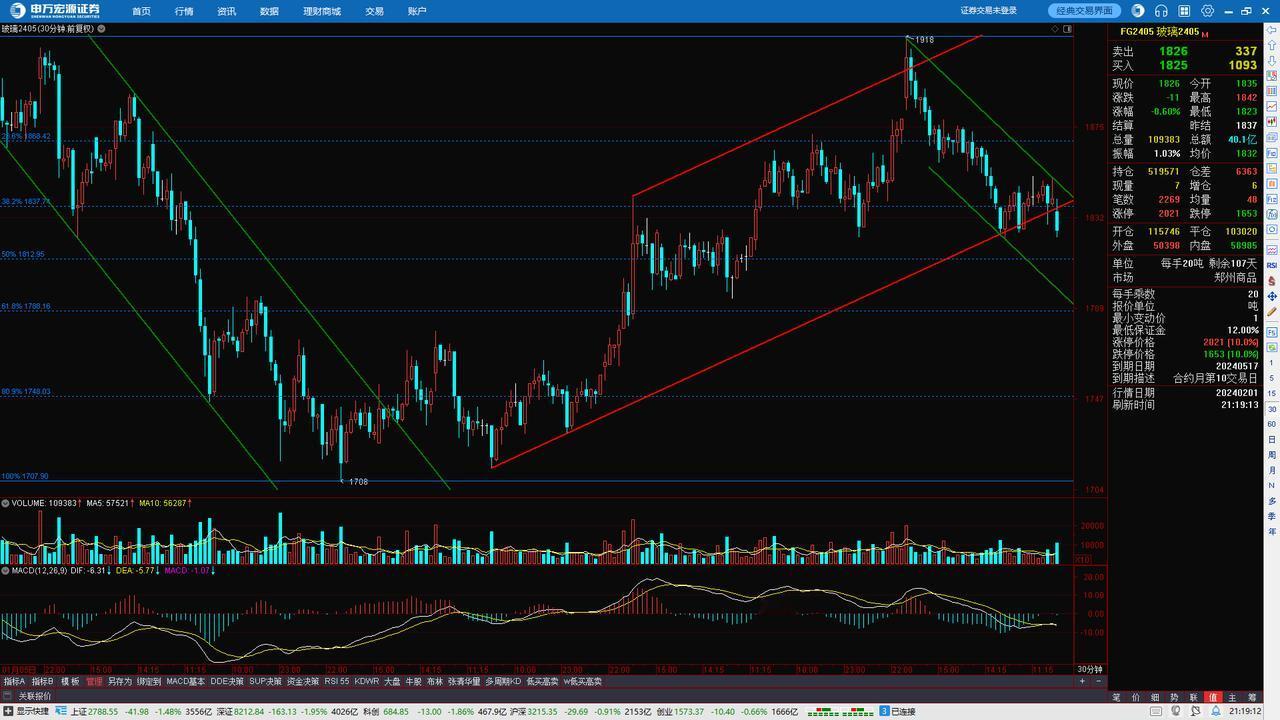The width and height of the screenshot is (1280, 720).
Task: Click the blue connection icon before 已连接
Action: [884, 712]
